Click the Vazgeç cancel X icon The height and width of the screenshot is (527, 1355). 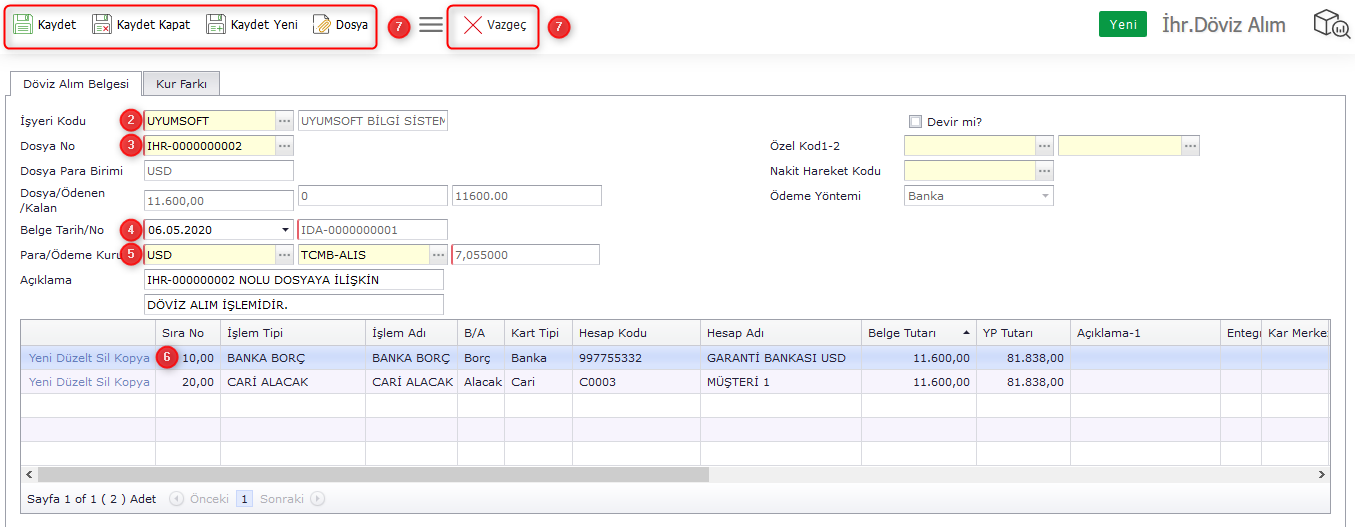coord(472,25)
